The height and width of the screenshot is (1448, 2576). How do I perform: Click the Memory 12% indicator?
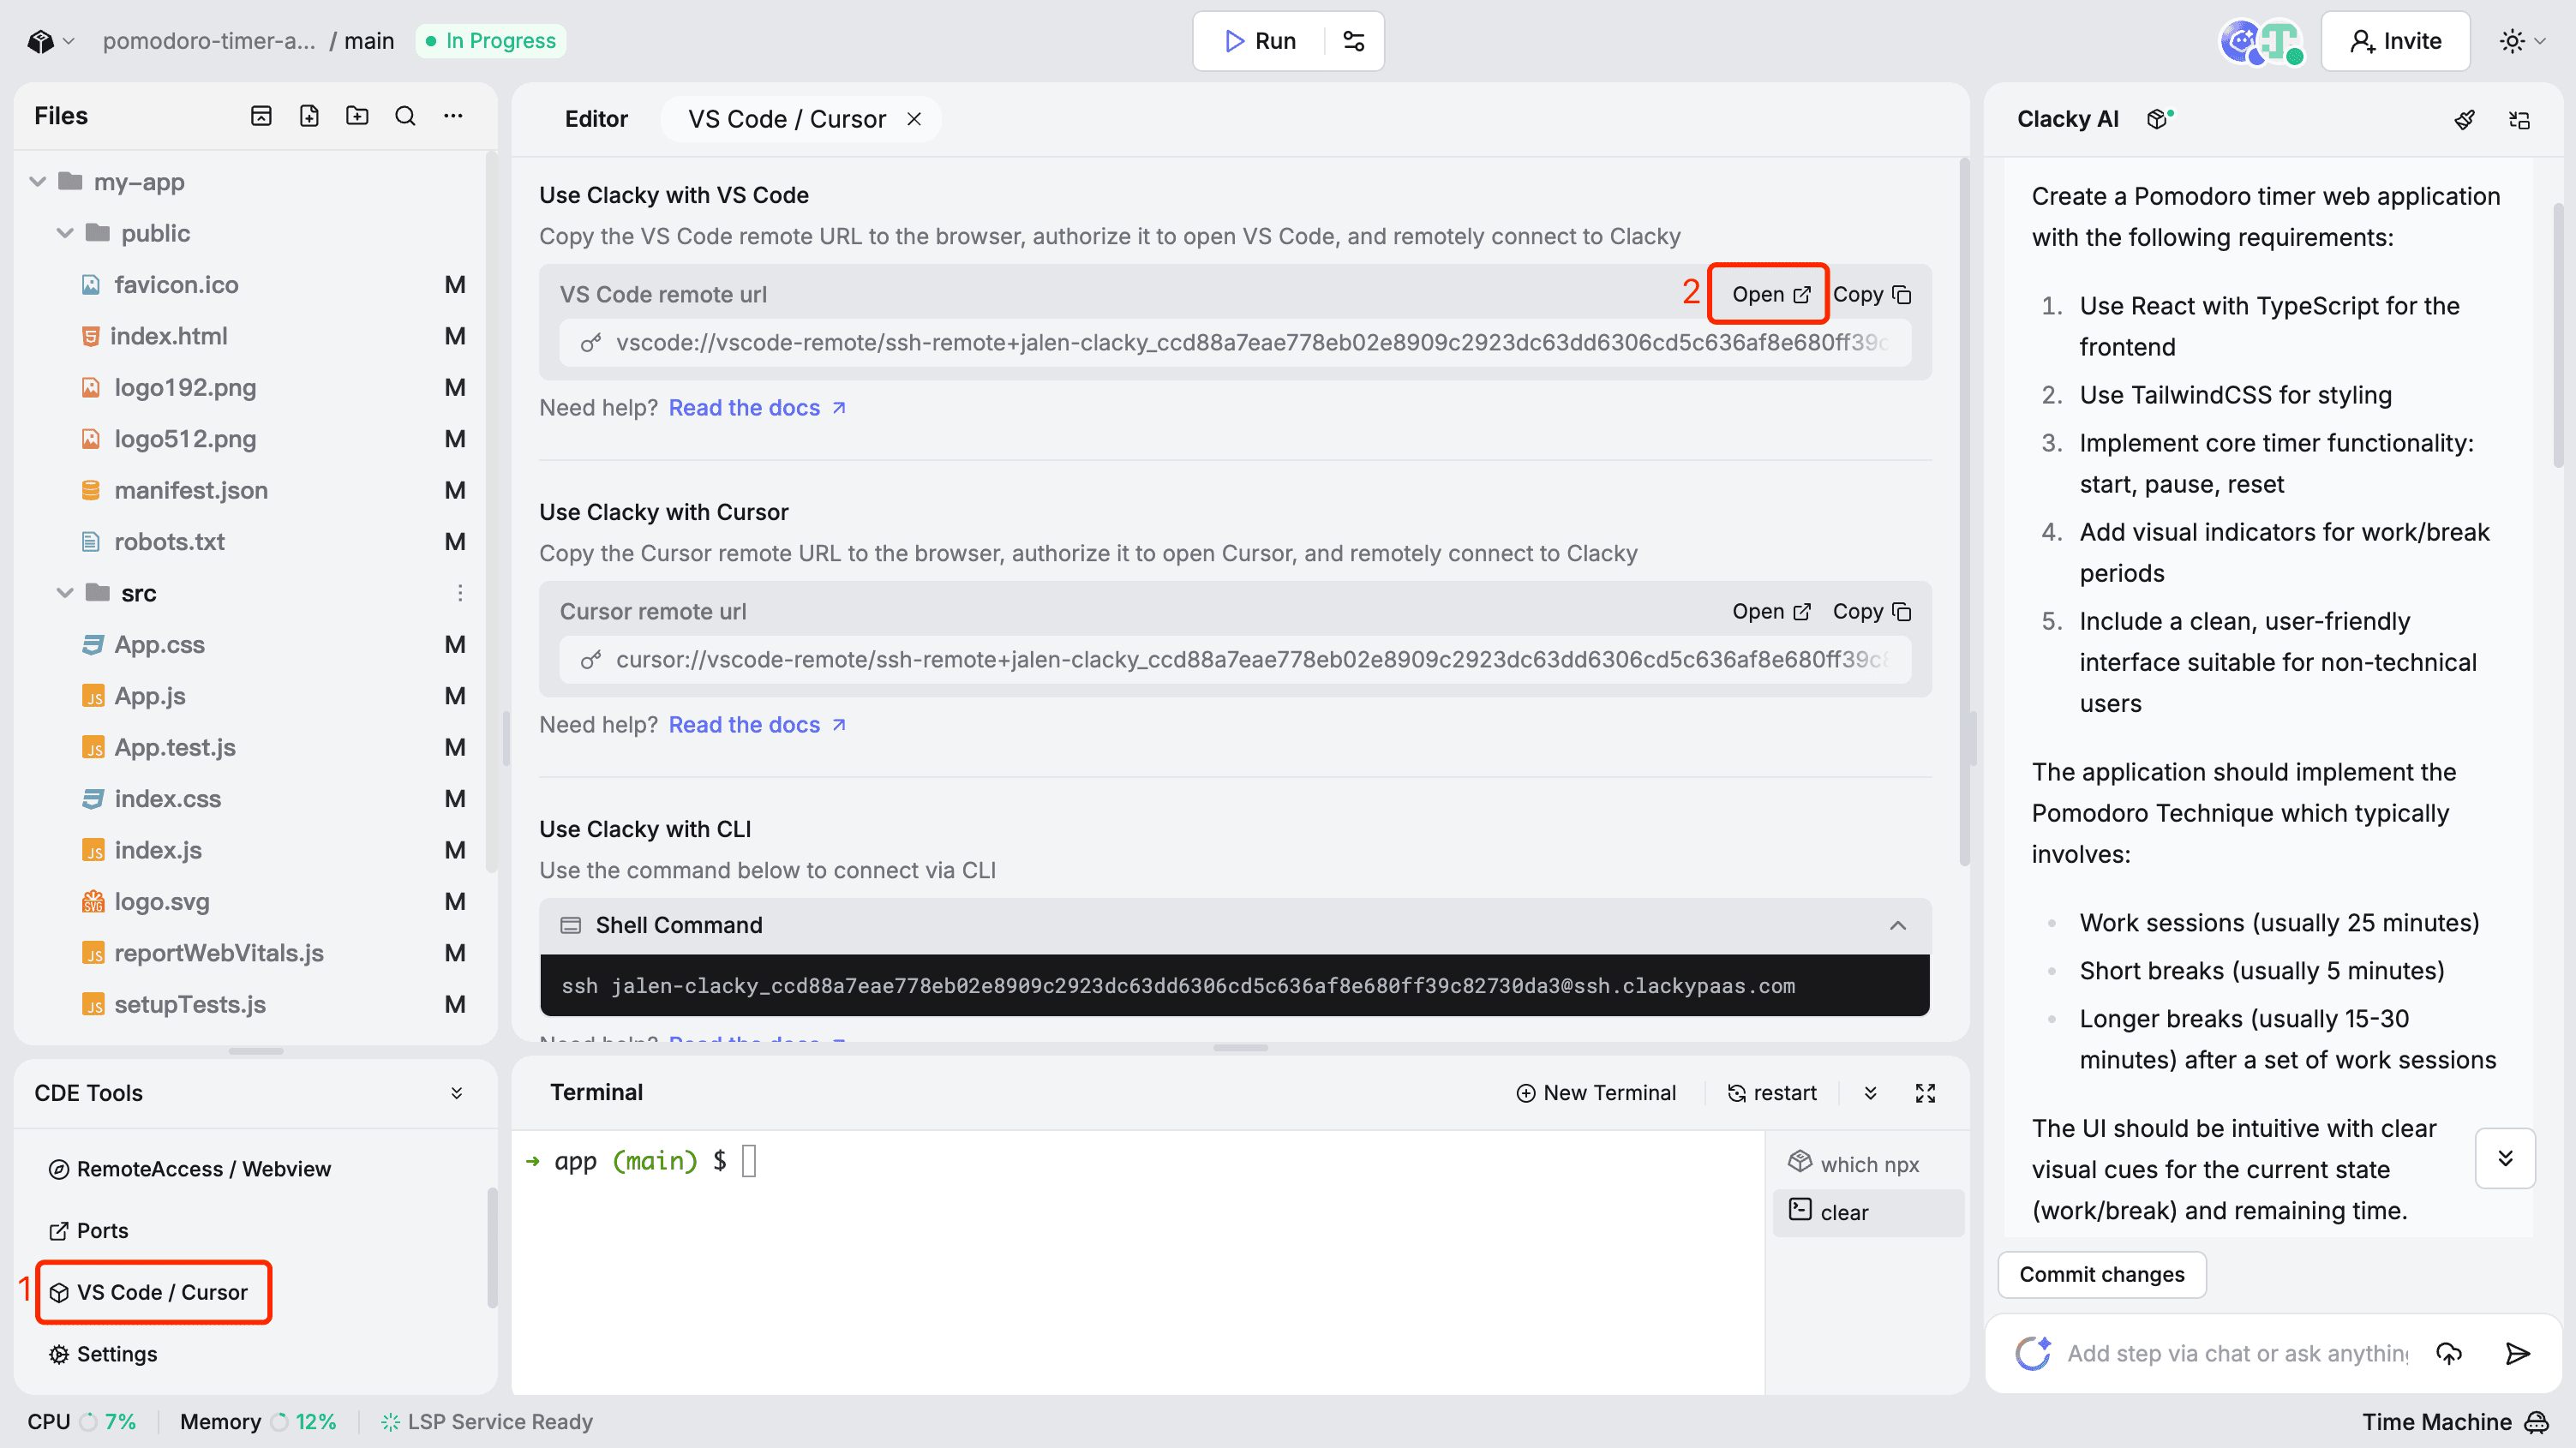[x=258, y=1422]
